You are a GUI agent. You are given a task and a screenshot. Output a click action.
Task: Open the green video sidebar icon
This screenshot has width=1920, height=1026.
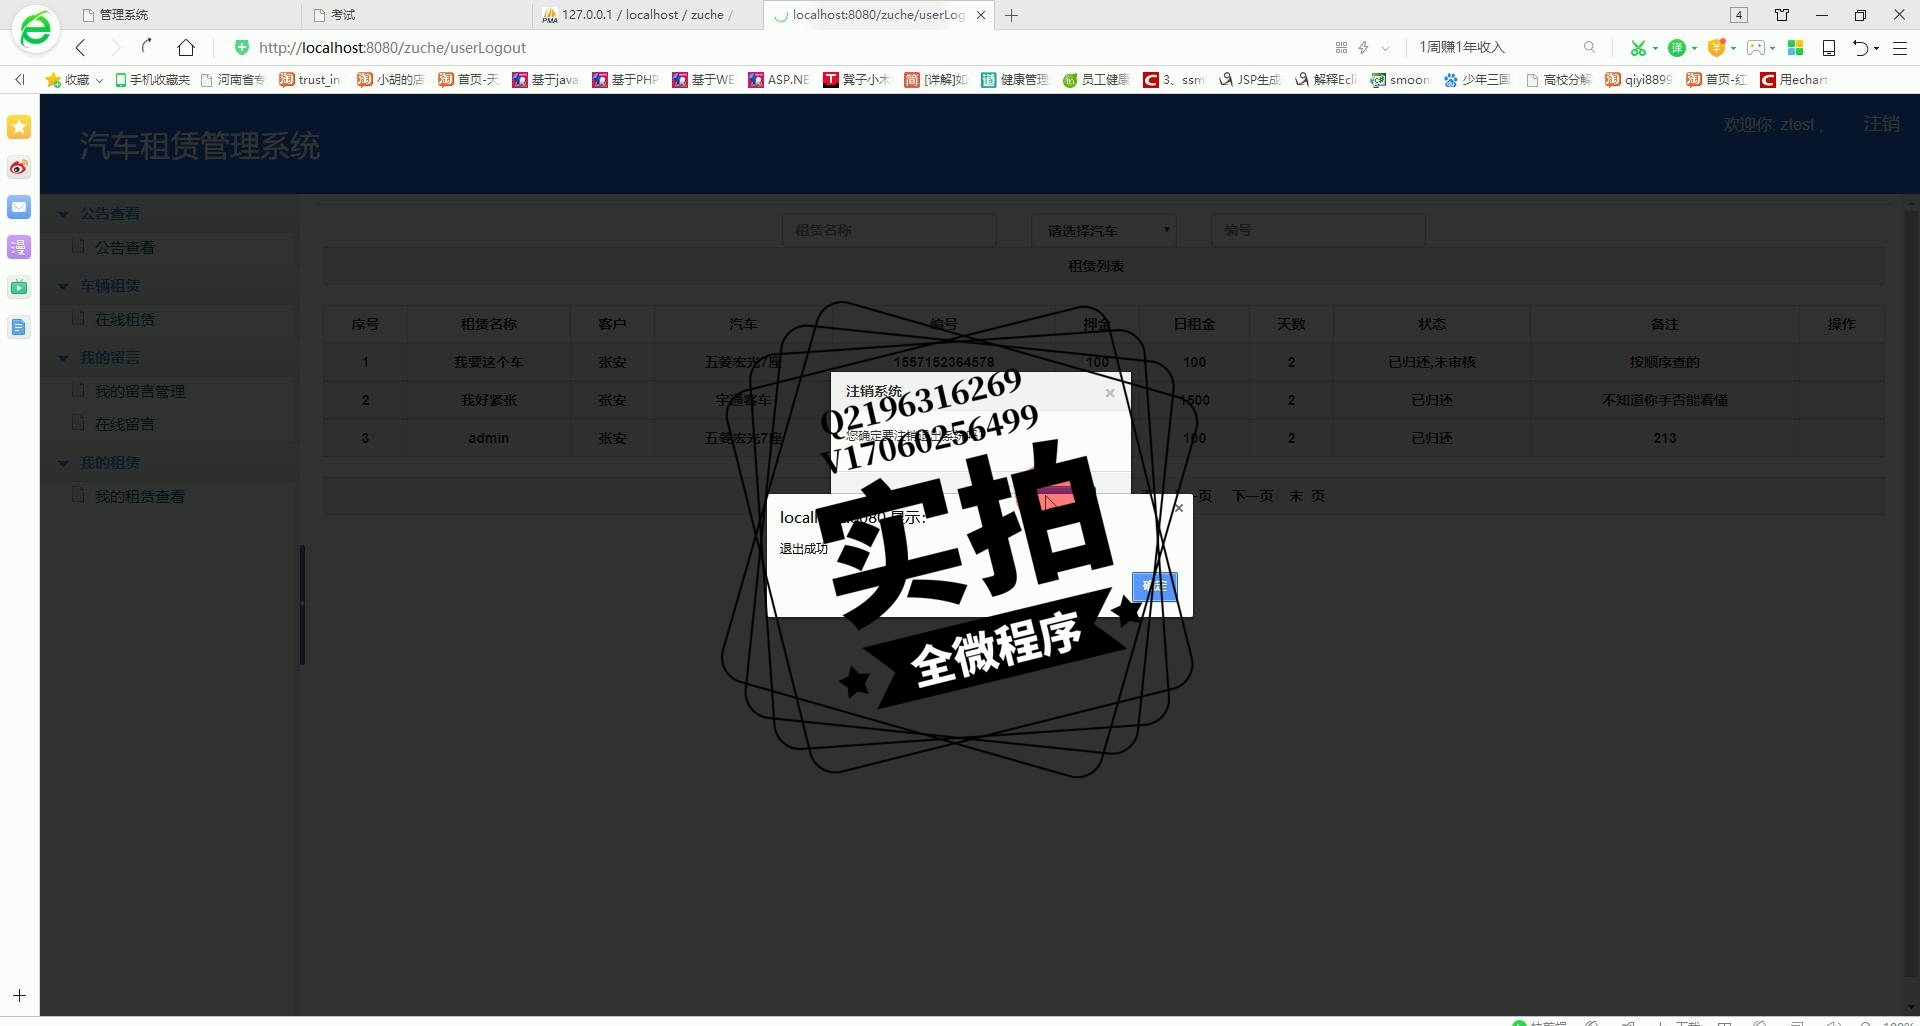coord(19,287)
